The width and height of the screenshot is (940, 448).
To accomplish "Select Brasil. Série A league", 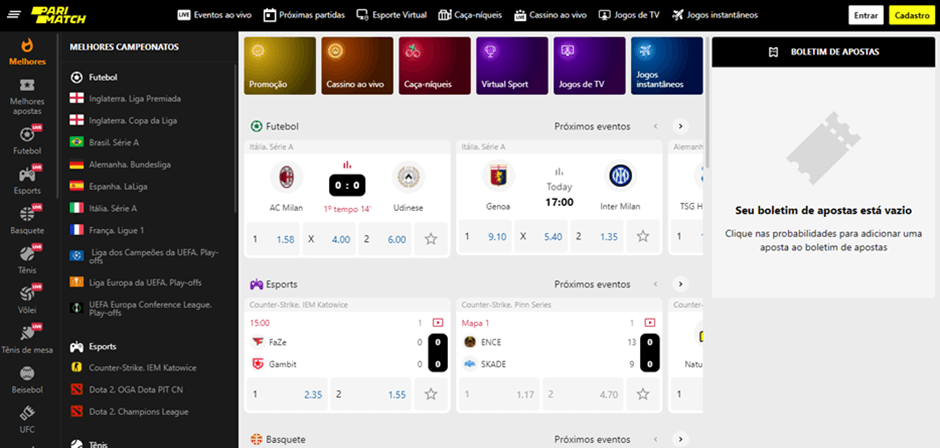I will 113,142.
